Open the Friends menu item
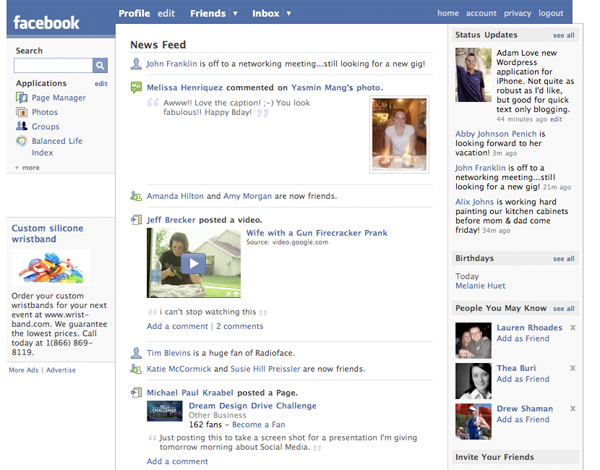Screen dimensions: 600x470 pyautogui.click(x=208, y=13)
